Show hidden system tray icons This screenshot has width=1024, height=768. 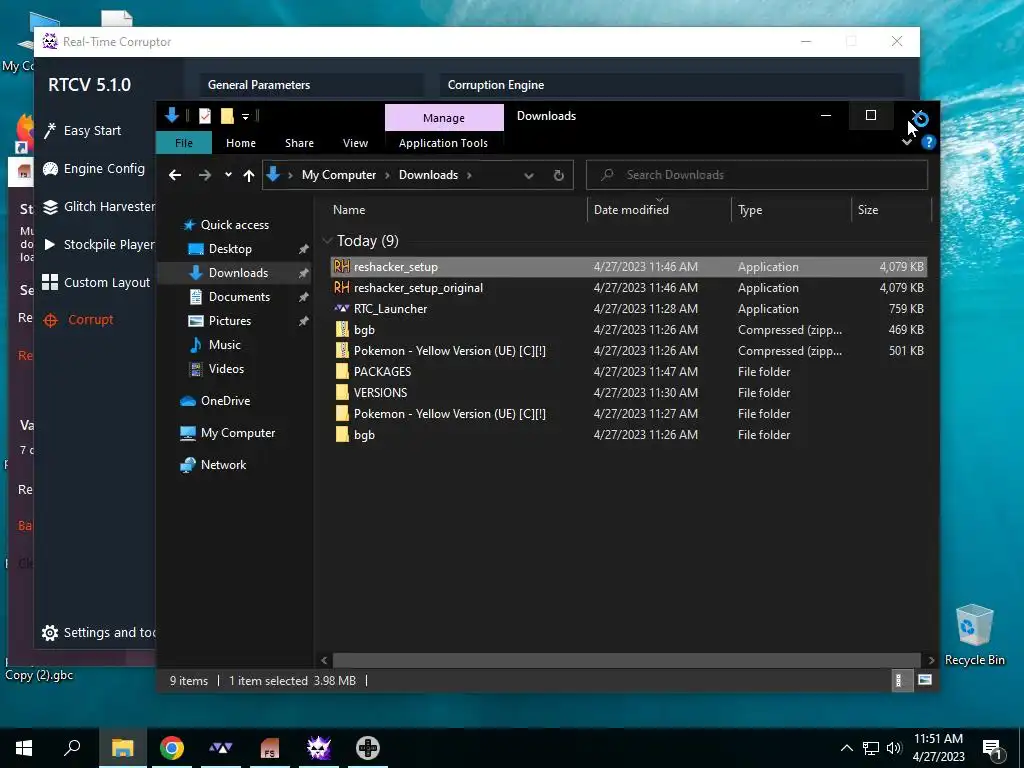point(846,748)
